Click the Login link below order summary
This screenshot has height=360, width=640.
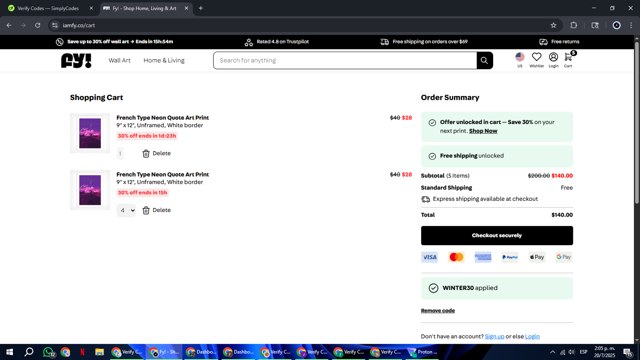[x=532, y=336]
